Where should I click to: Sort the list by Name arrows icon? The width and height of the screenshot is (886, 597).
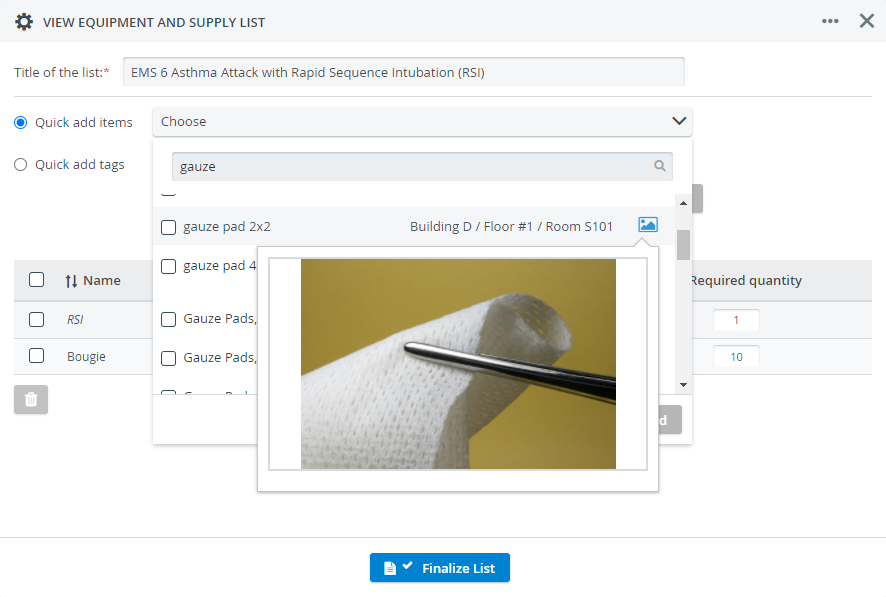[x=71, y=281]
